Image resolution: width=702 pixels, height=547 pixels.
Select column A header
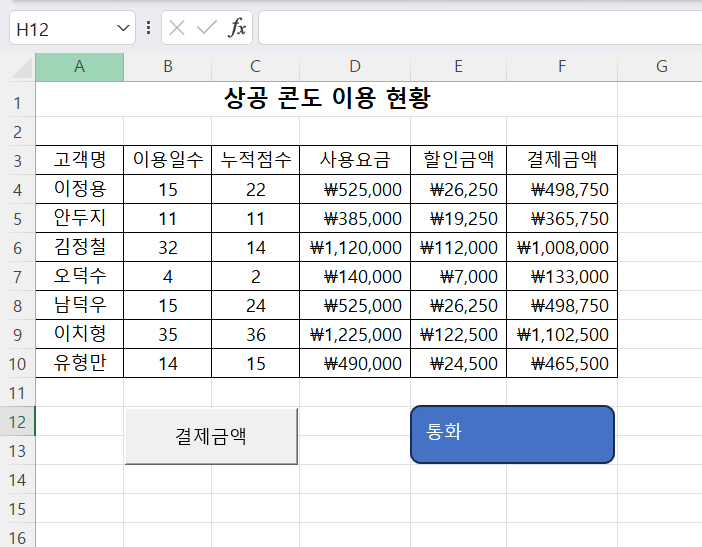click(x=79, y=67)
